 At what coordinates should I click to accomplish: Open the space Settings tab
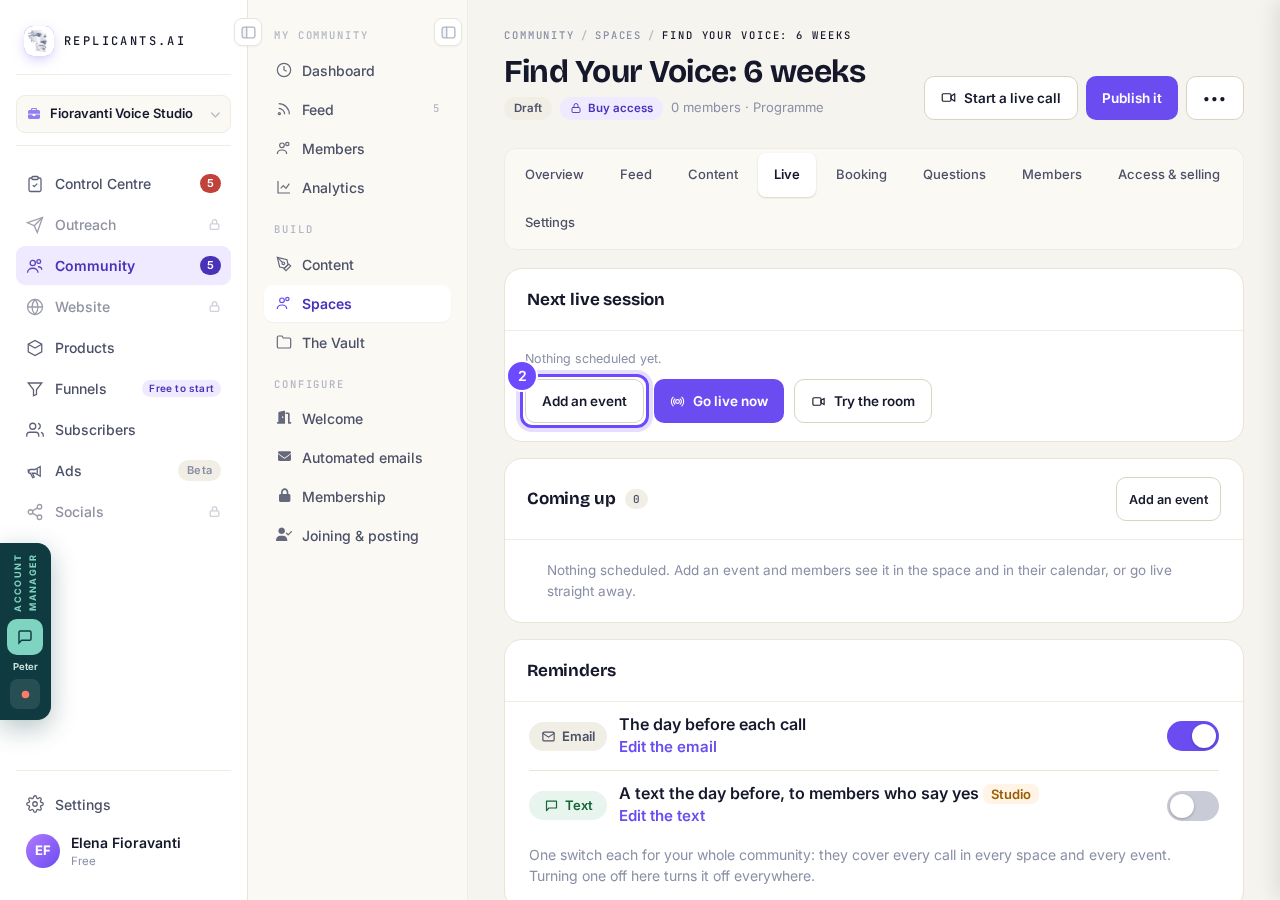pos(550,223)
